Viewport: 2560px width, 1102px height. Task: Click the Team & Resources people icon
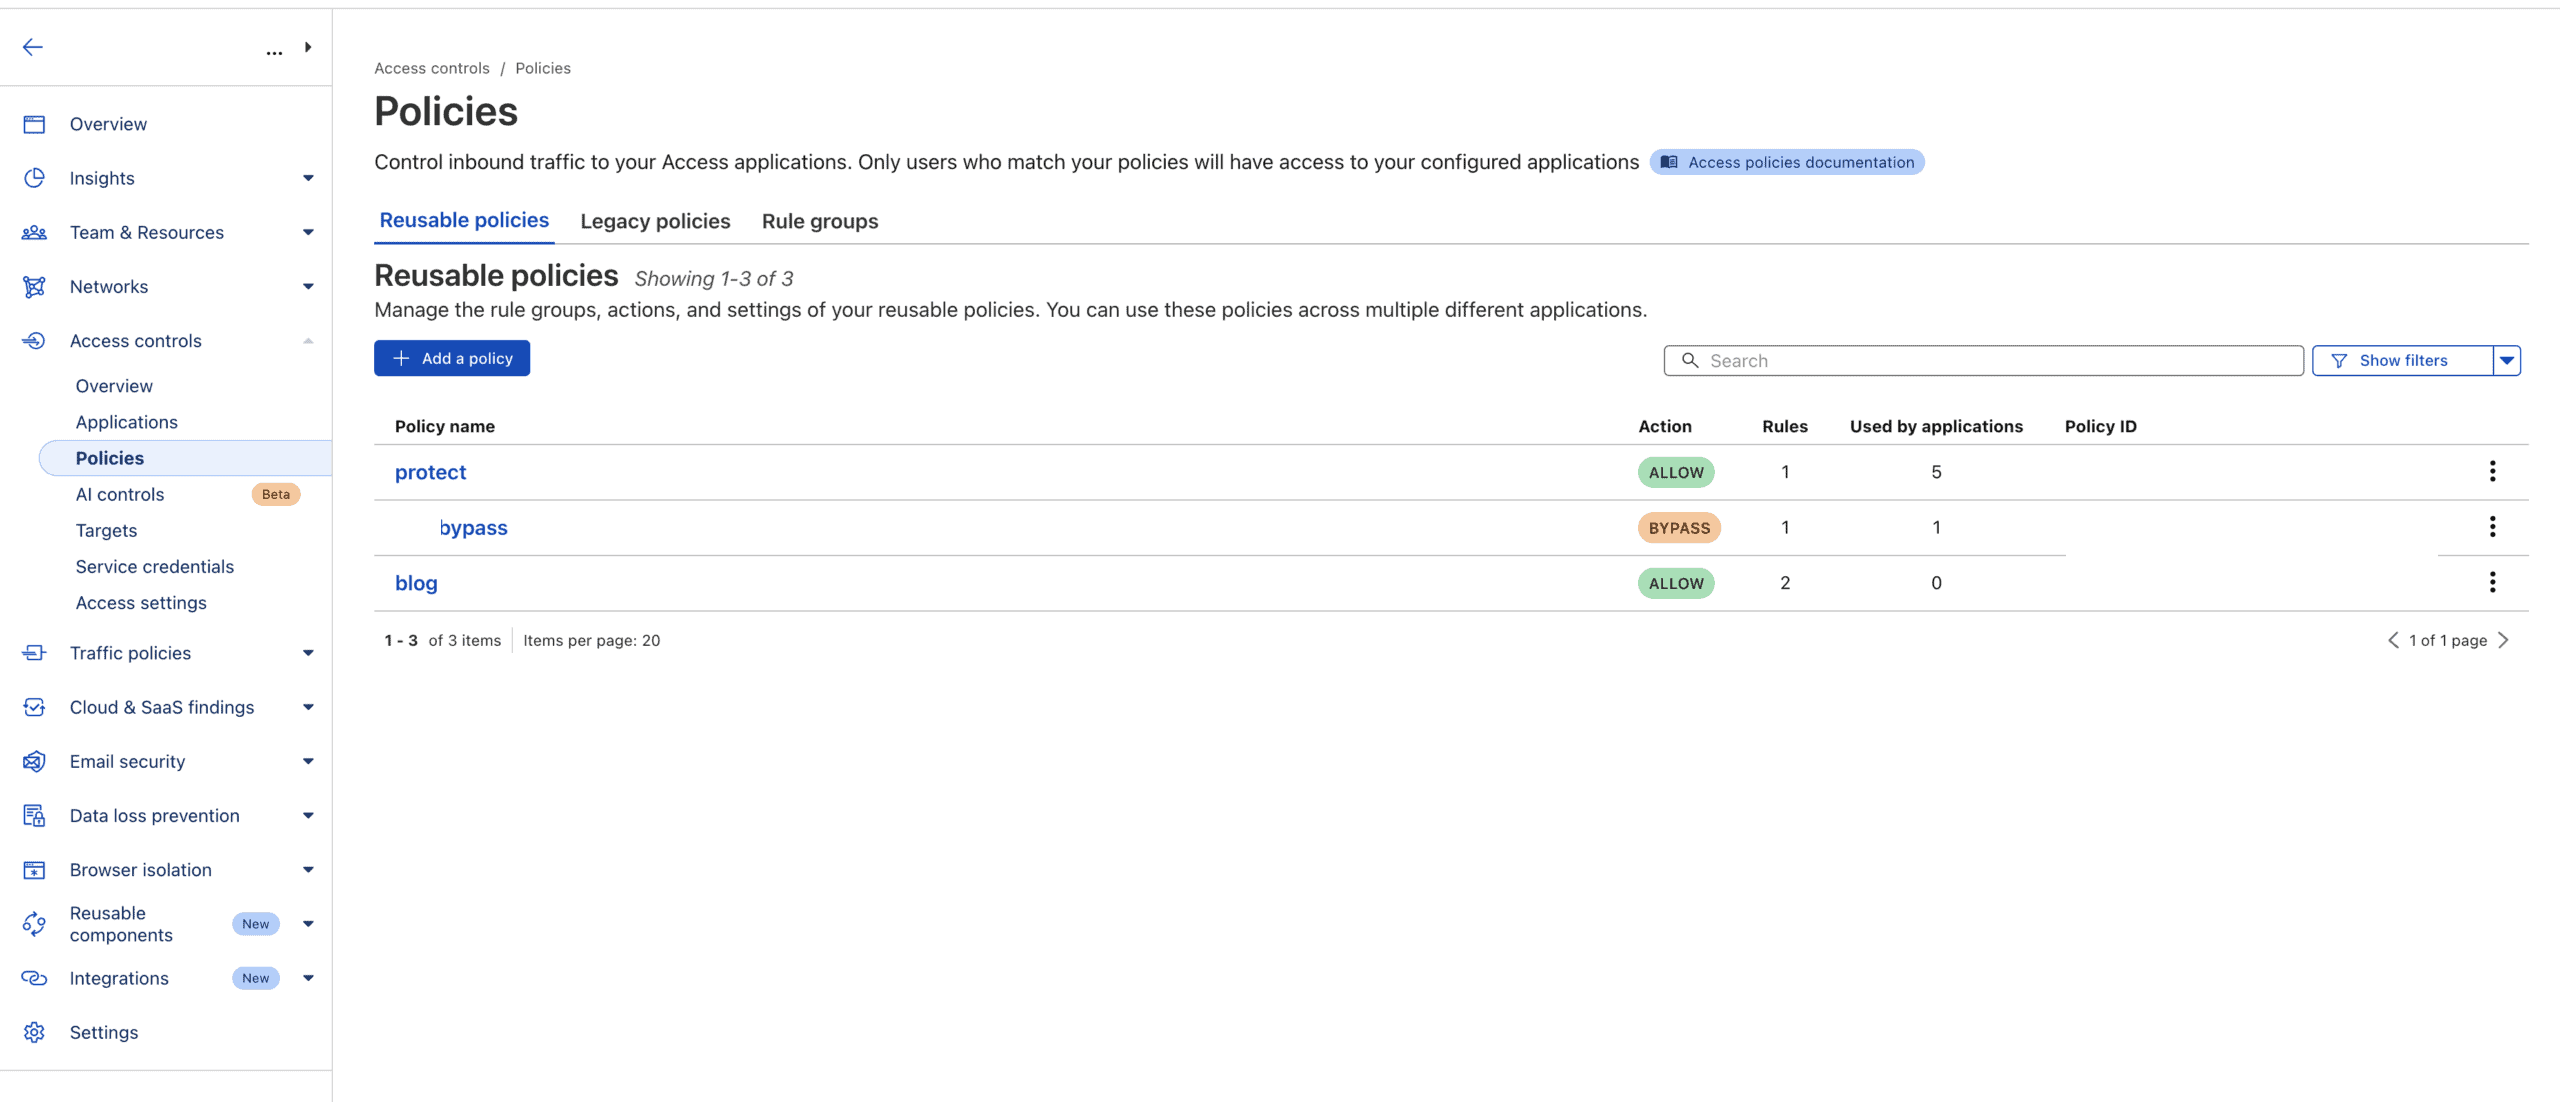point(34,232)
